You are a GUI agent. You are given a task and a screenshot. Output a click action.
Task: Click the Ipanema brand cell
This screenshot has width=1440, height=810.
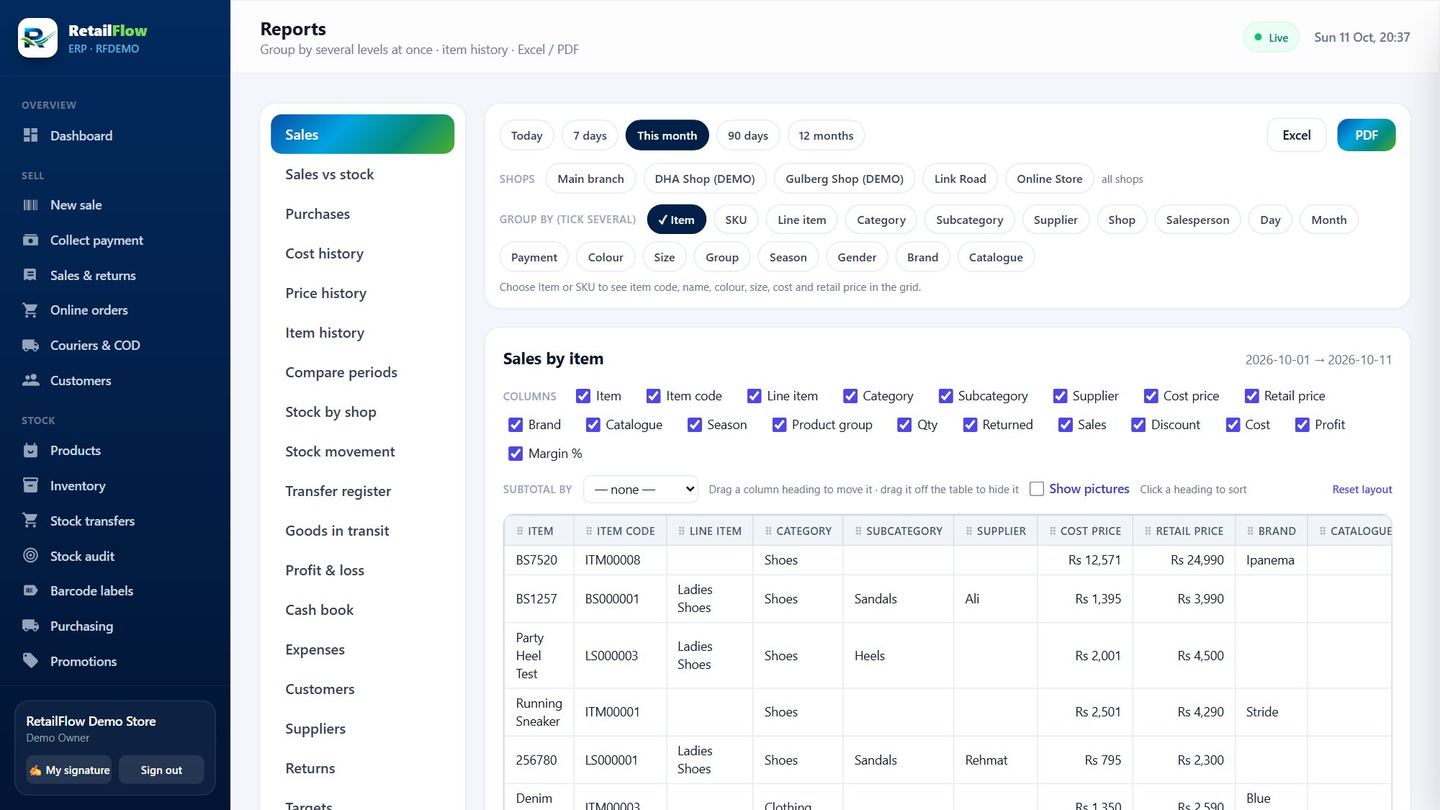[x=1270, y=560]
